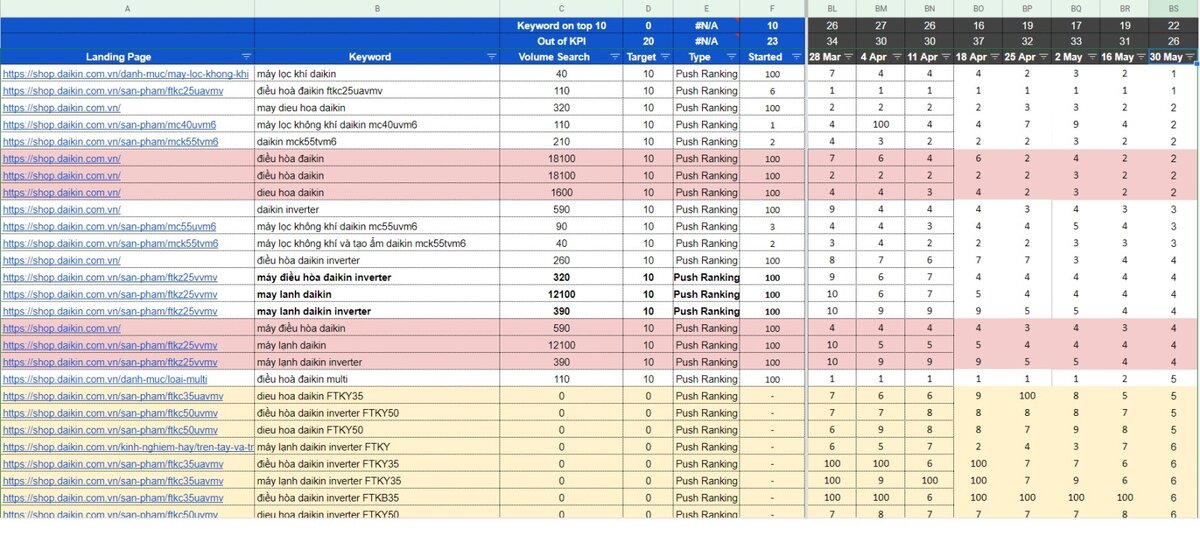
Task: Select the 'daikin mck55tvm6' keyword cell
Action: (x=377, y=142)
